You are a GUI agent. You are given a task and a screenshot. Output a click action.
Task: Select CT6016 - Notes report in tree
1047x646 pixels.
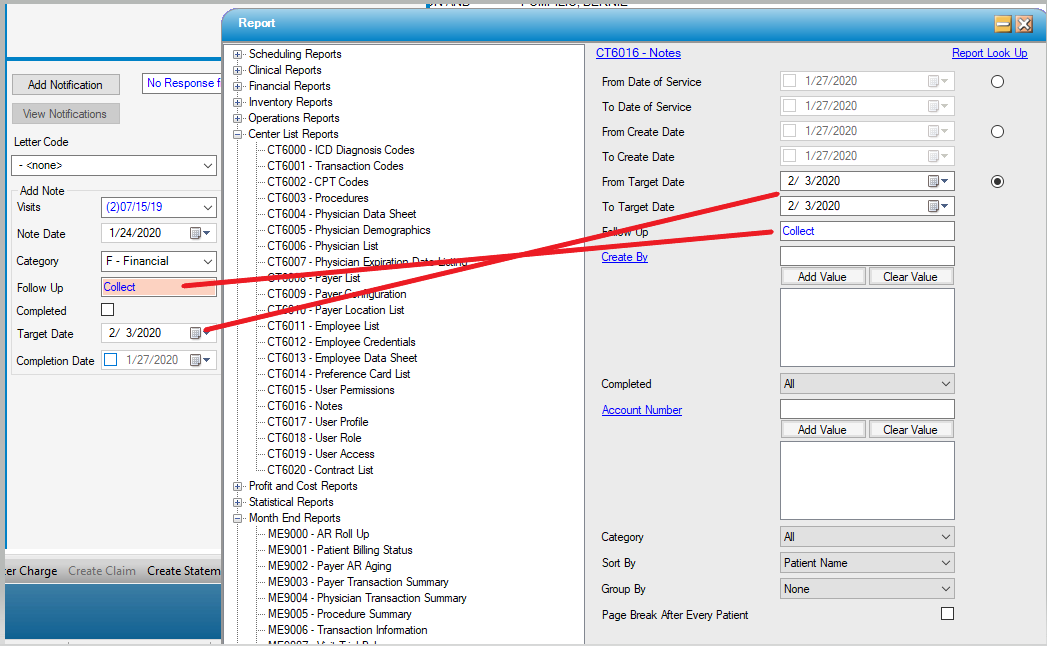[x=304, y=406]
